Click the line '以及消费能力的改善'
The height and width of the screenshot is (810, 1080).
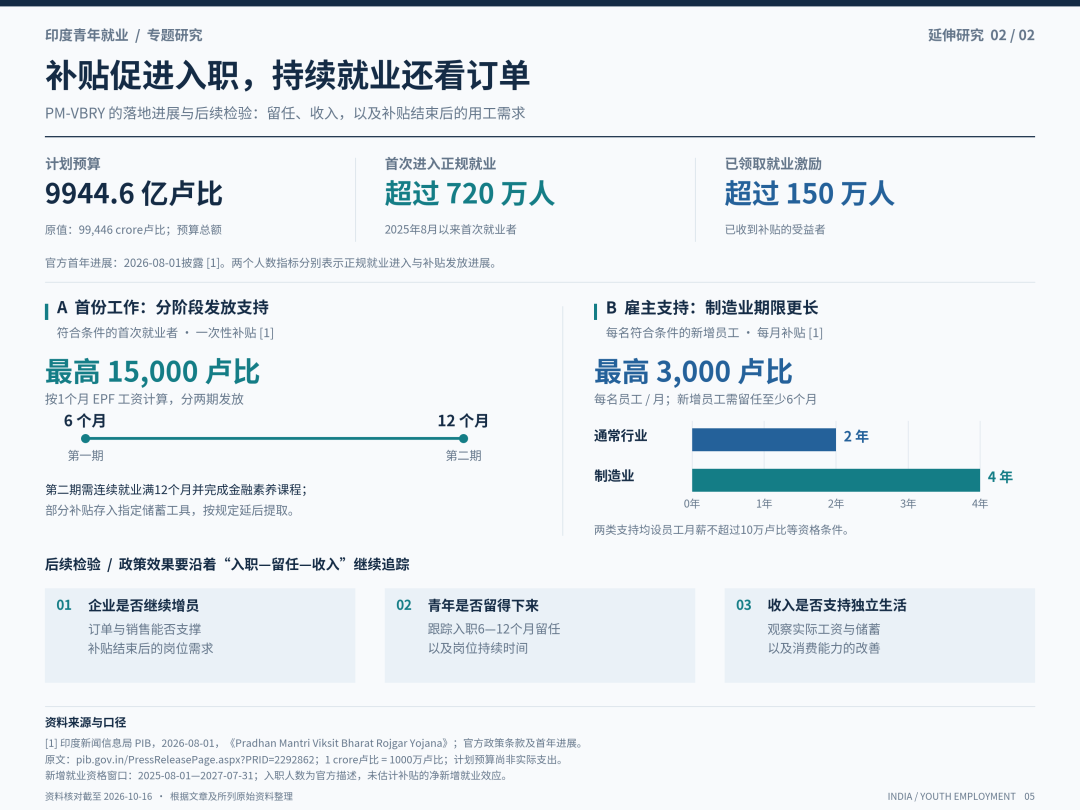[x=824, y=649]
